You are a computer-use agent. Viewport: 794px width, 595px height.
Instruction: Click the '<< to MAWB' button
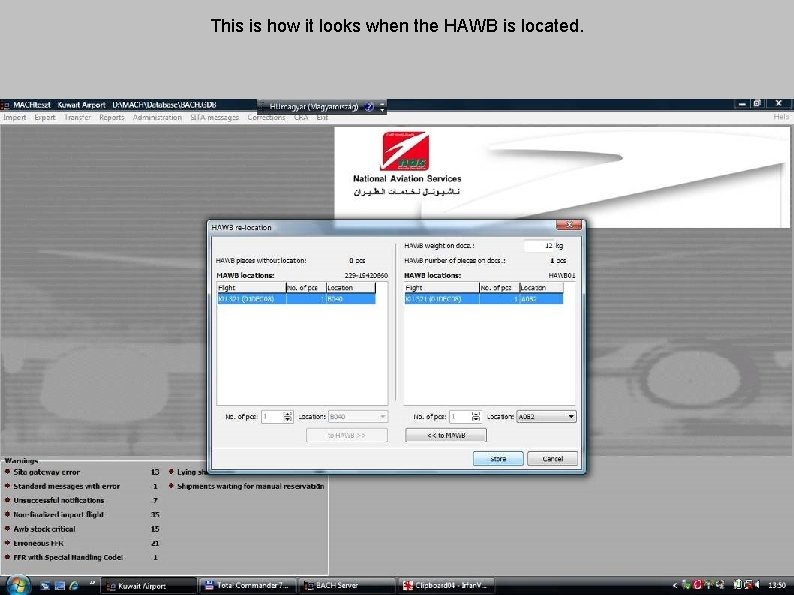[x=446, y=435]
